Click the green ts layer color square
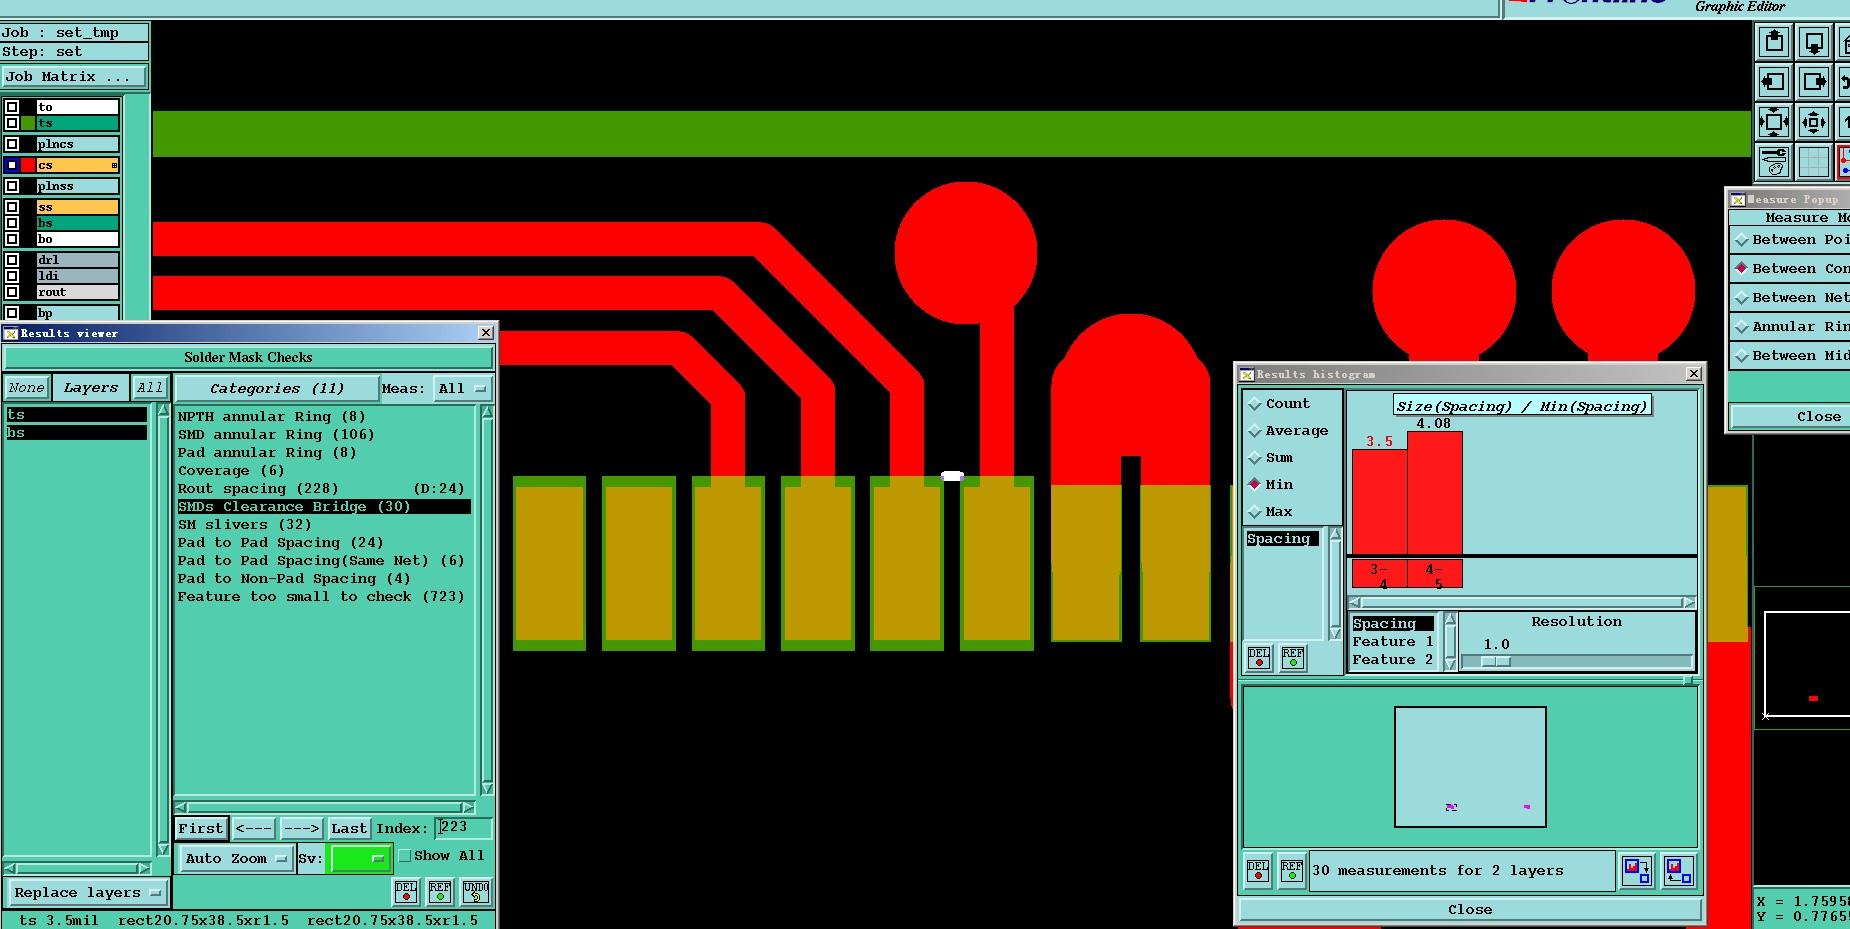Viewport: 1850px width, 929px height. (28, 123)
